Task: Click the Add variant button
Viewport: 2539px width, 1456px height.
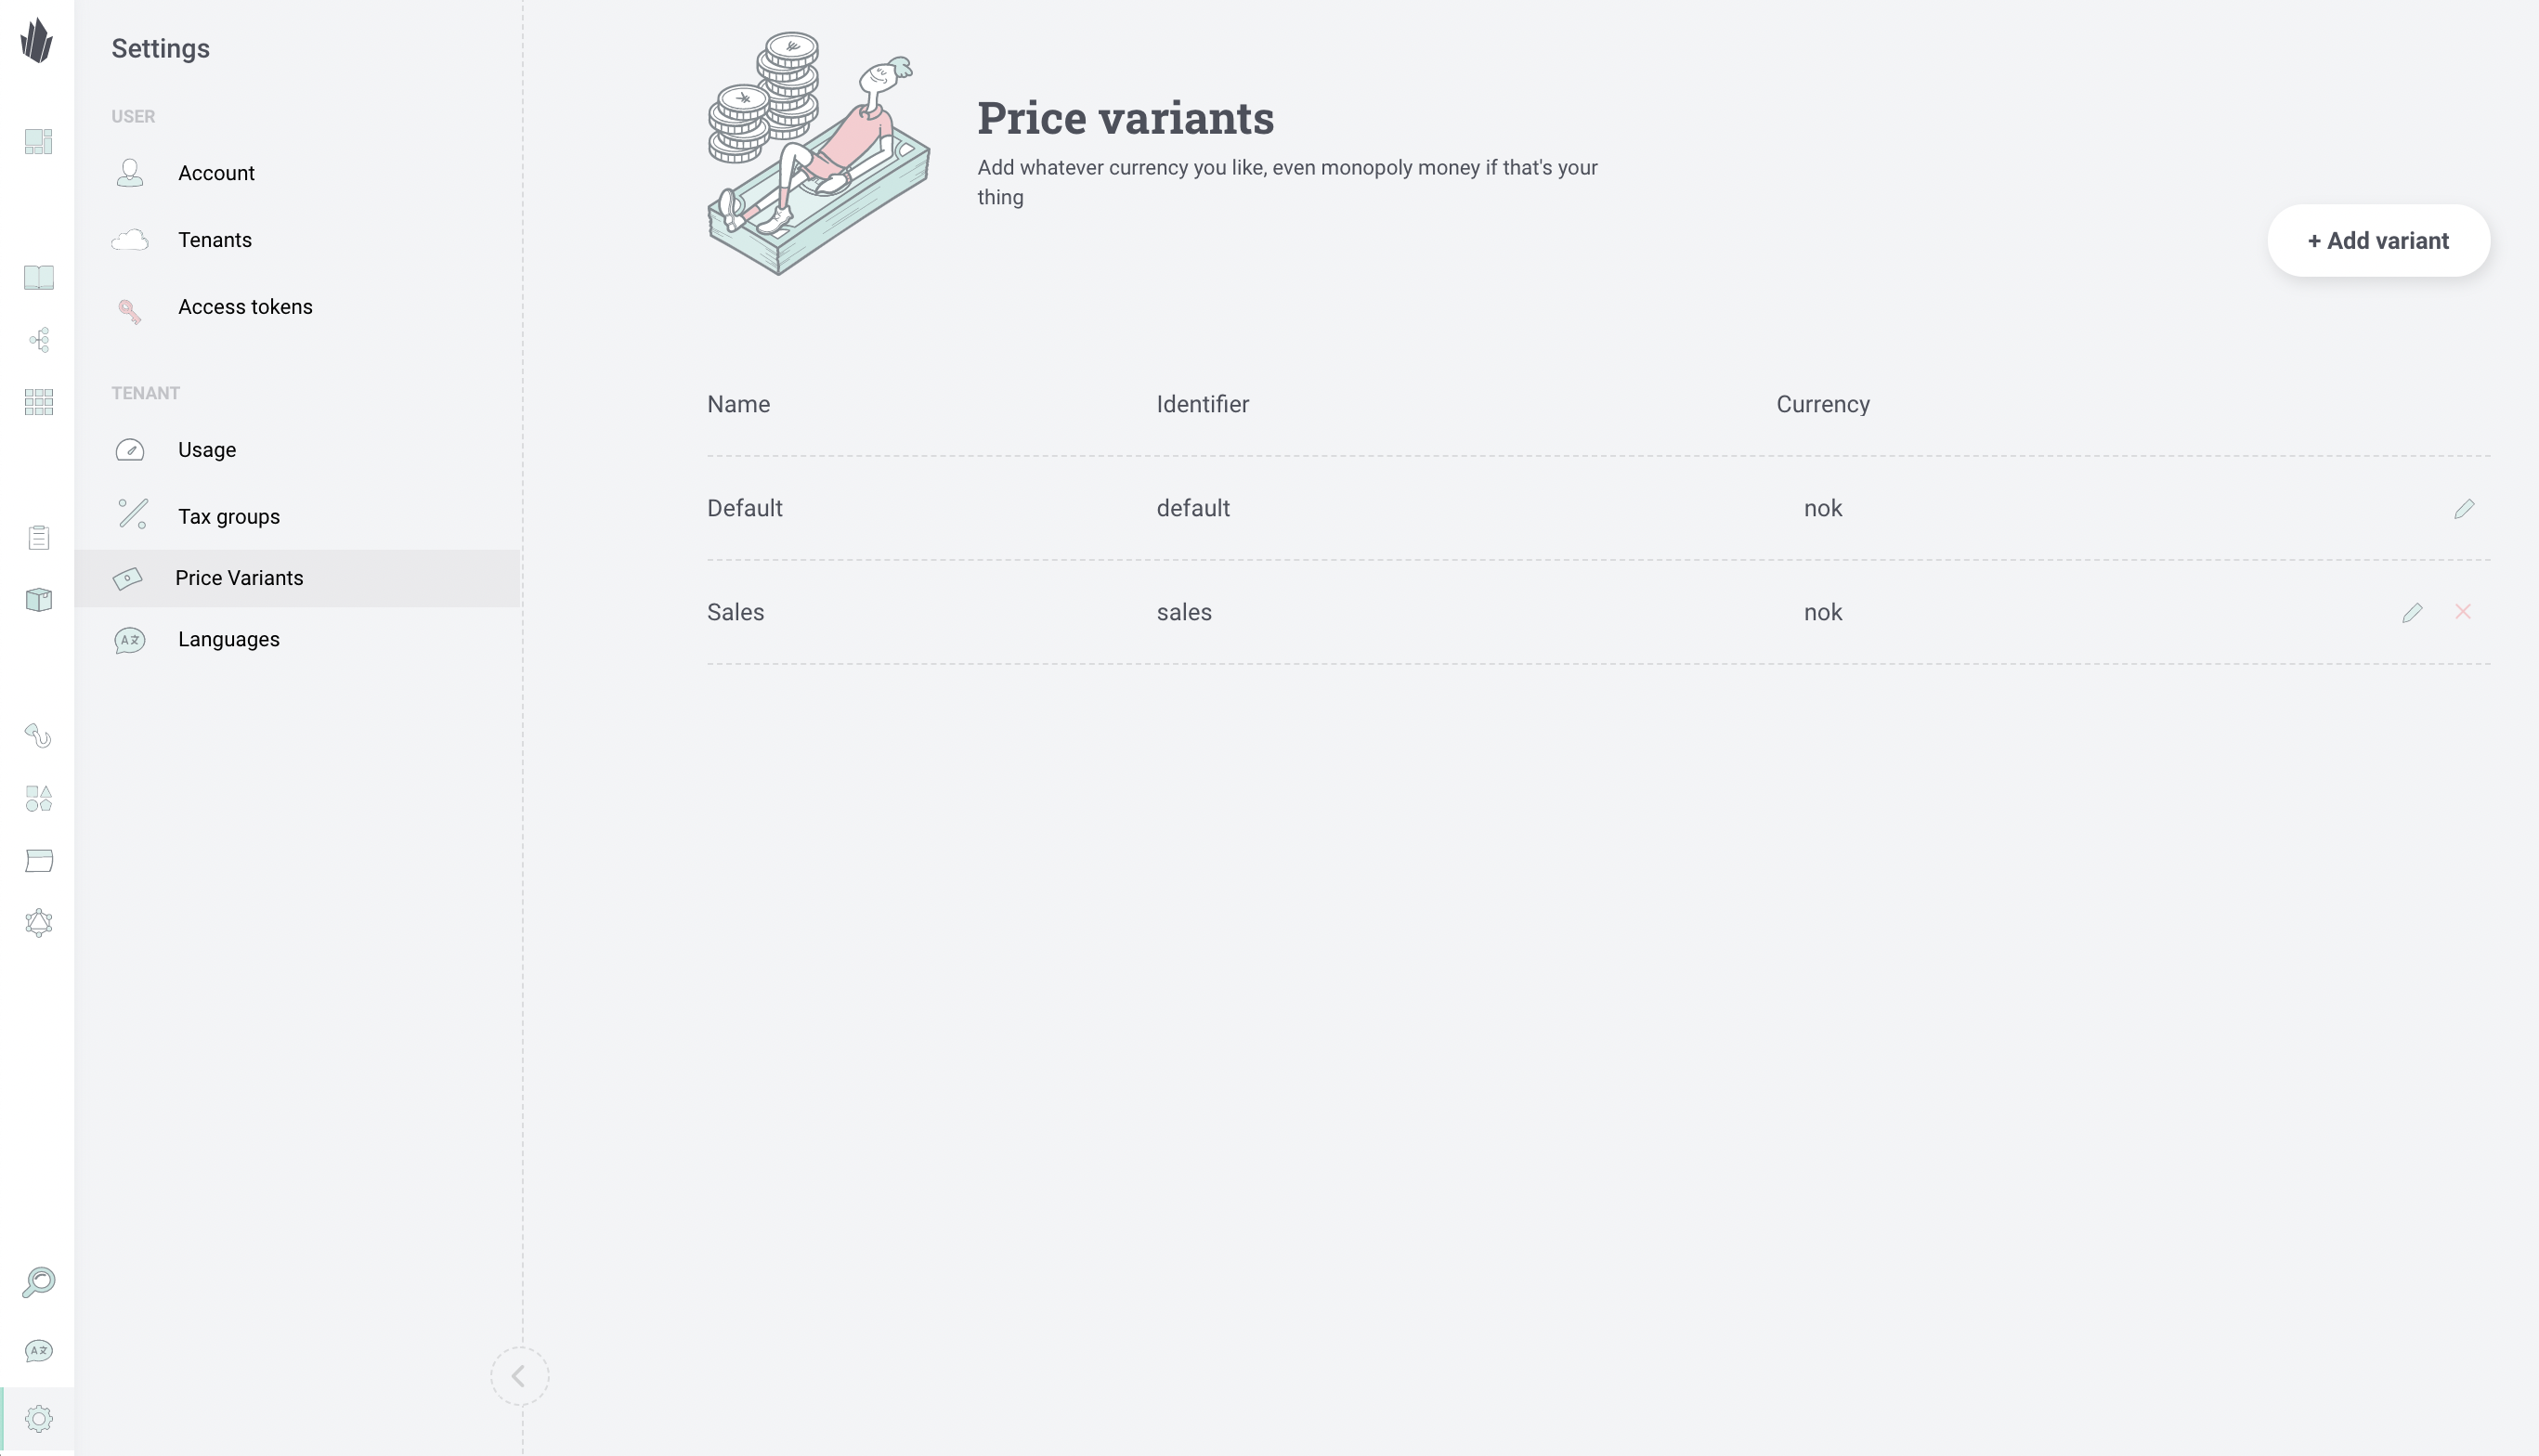Action: [x=2378, y=241]
